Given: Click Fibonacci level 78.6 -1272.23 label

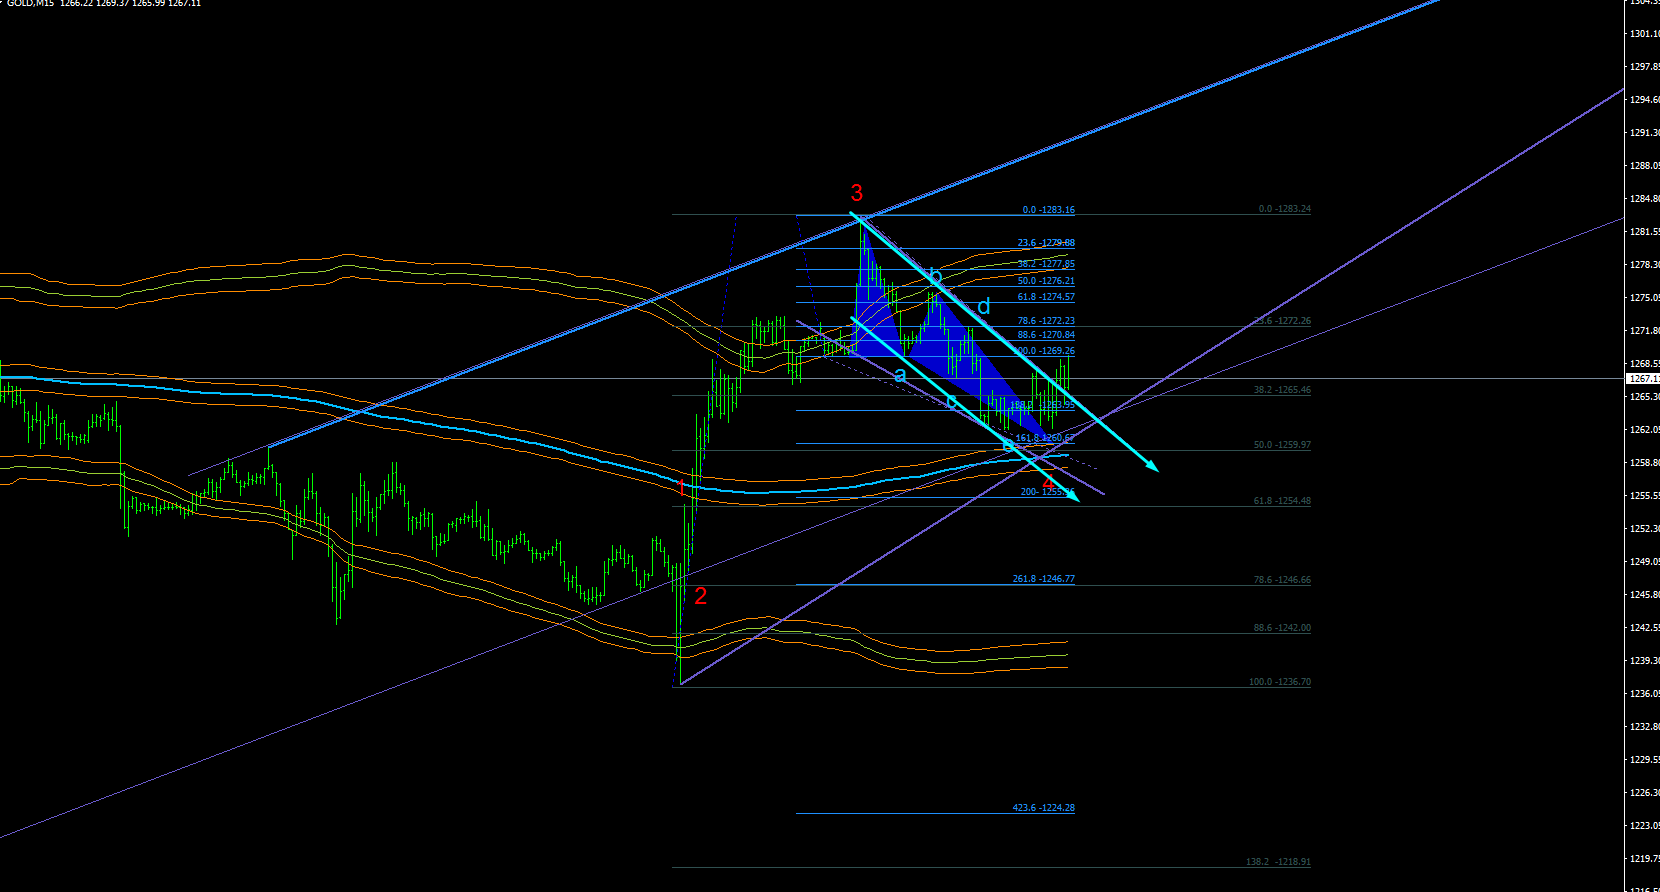Looking at the screenshot, I should pyautogui.click(x=1046, y=321).
